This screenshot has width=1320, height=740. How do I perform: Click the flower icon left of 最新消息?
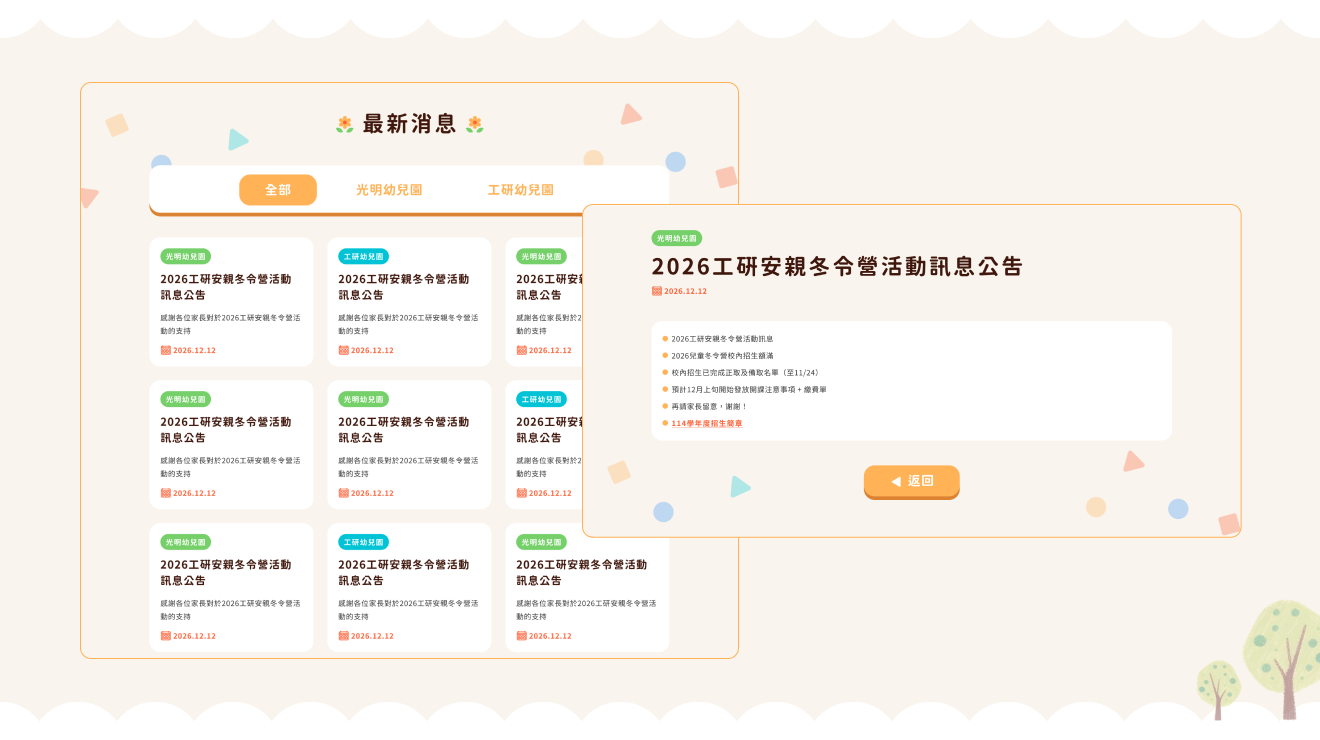click(x=345, y=124)
